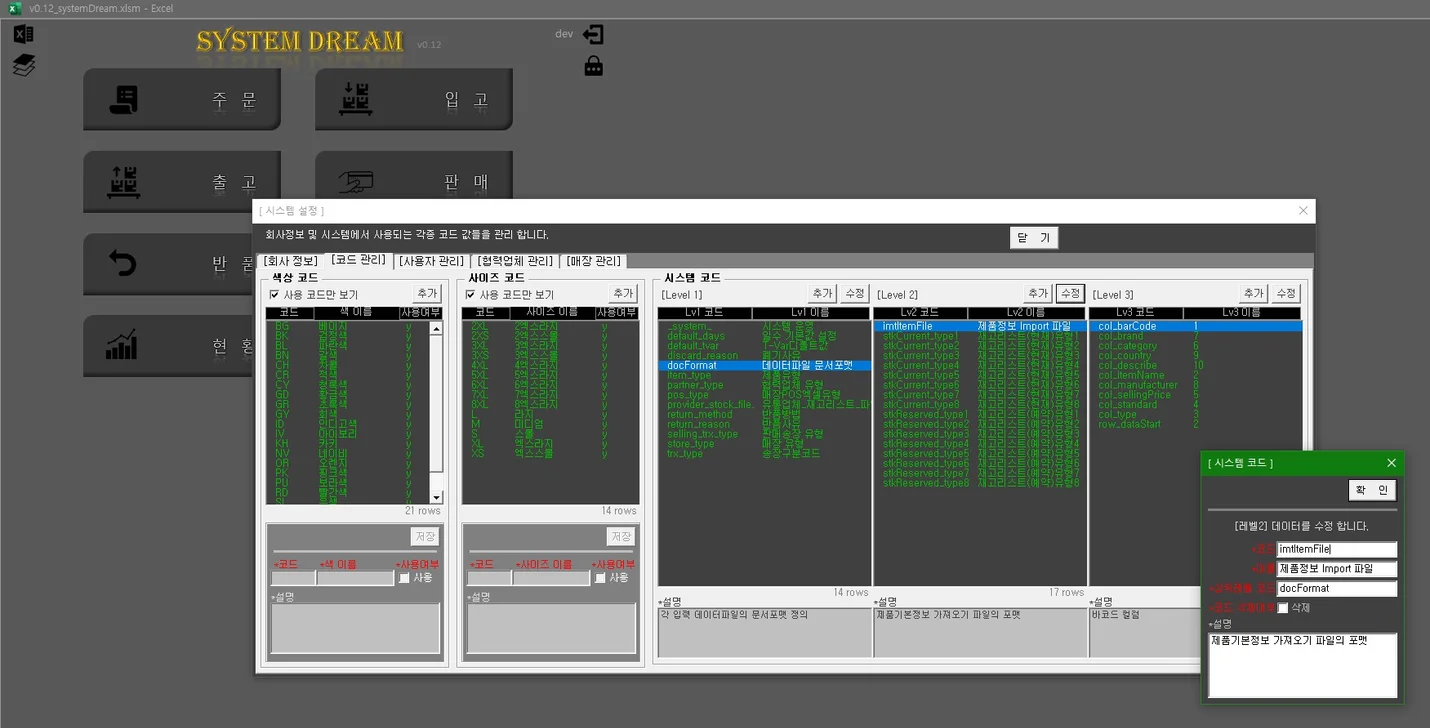This screenshot has width=1430, height=728.
Task: Select the XS size code row
Action: click(x=550, y=453)
